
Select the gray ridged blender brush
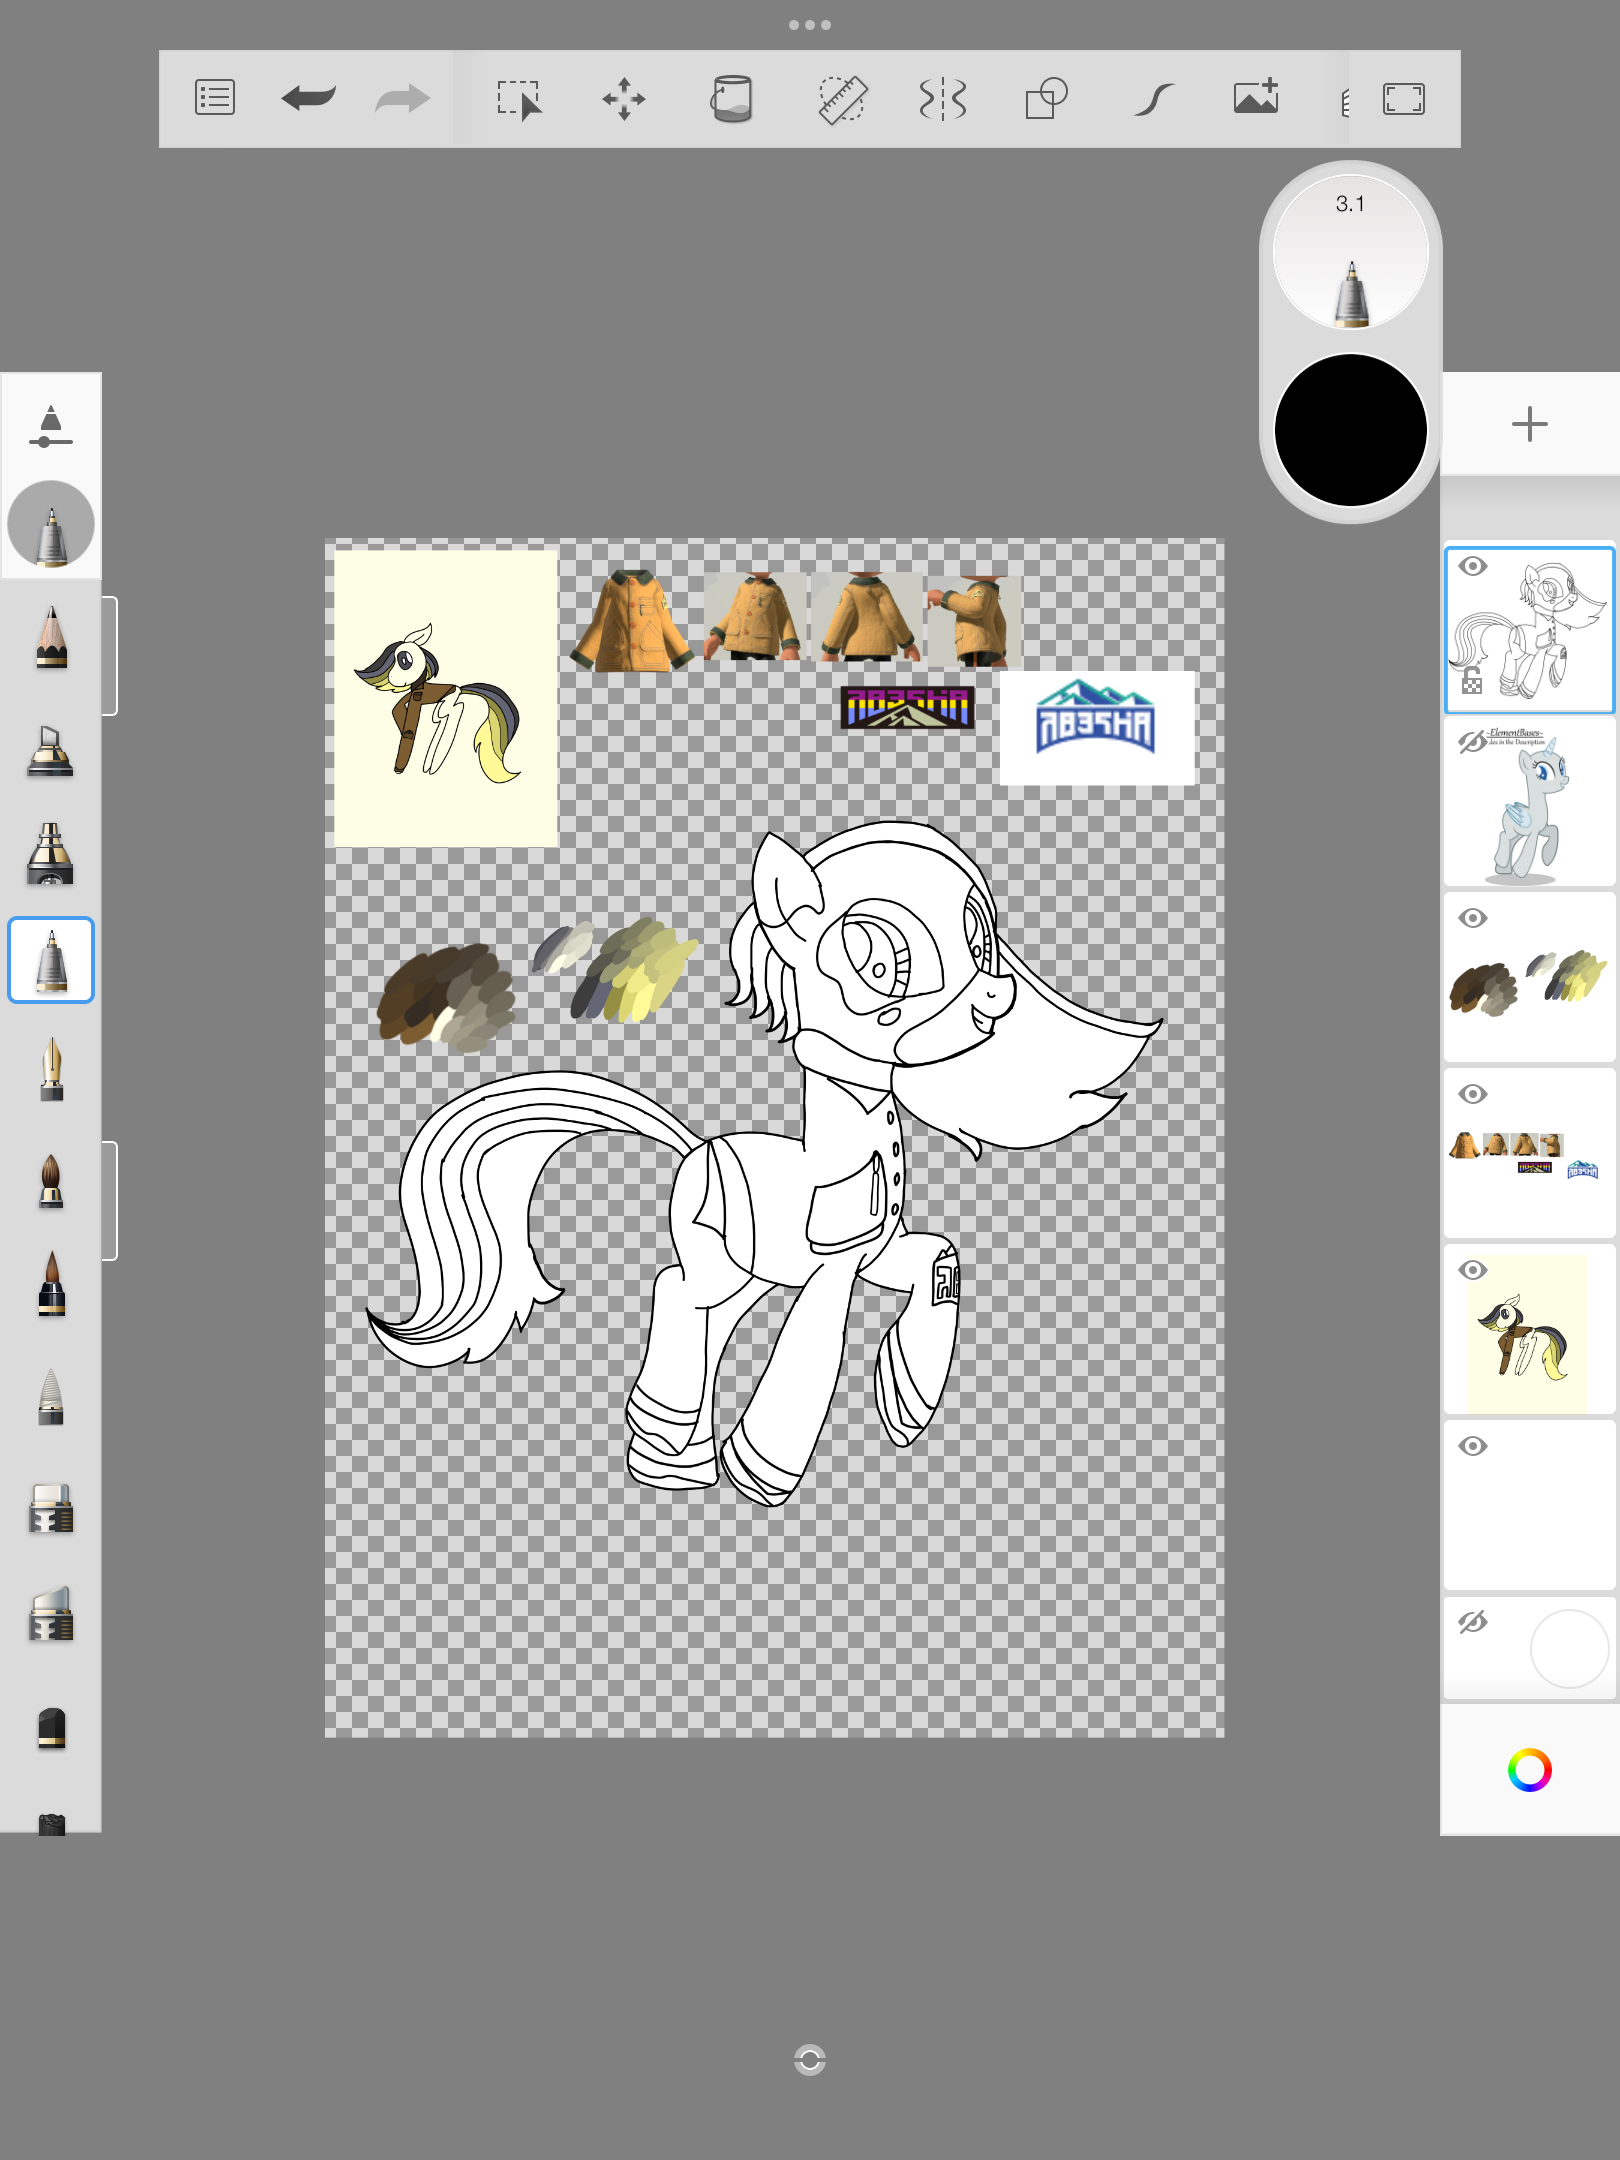51,1396
